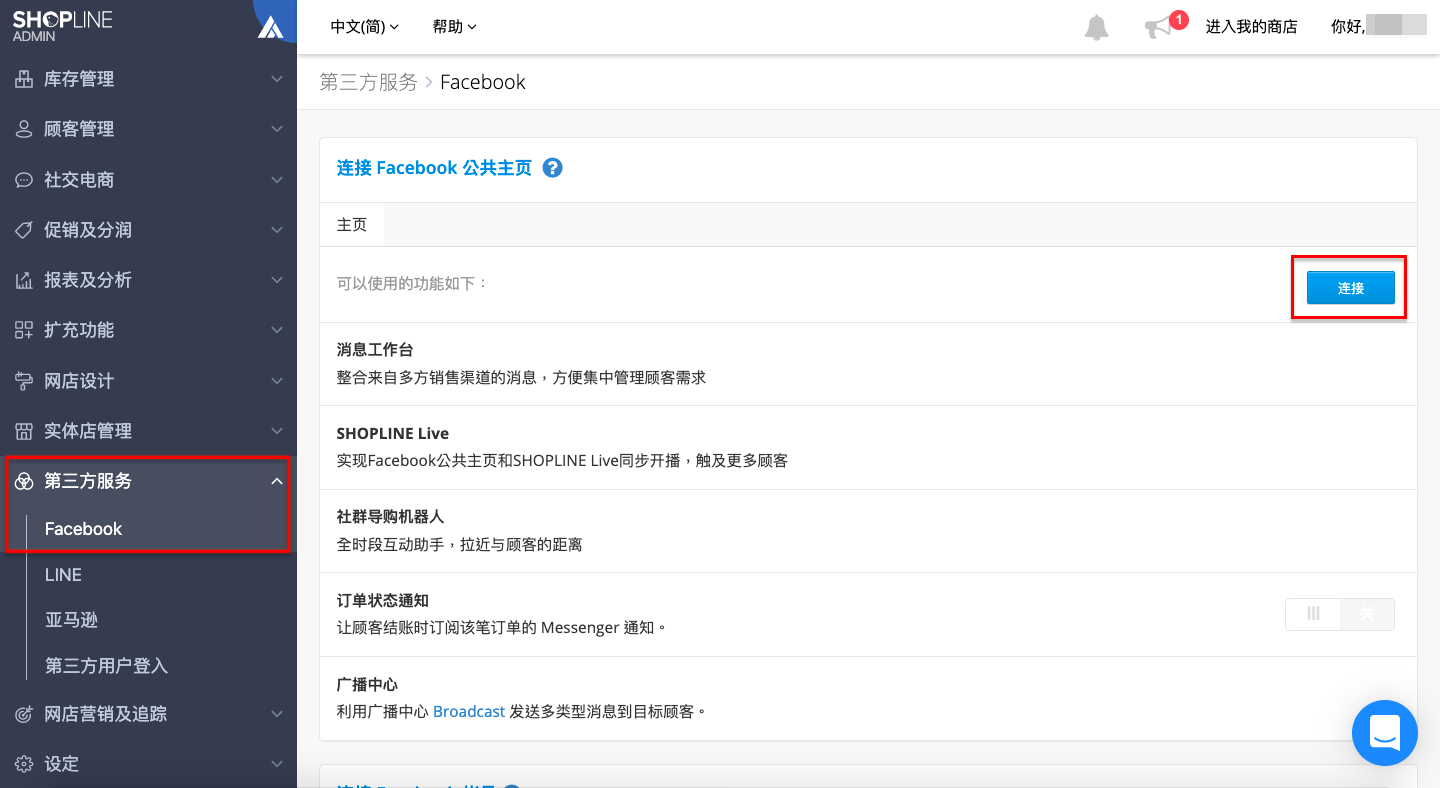Switch to the 主页 tab
This screenshot has height=788, width=1440.
tap(352, 225)
